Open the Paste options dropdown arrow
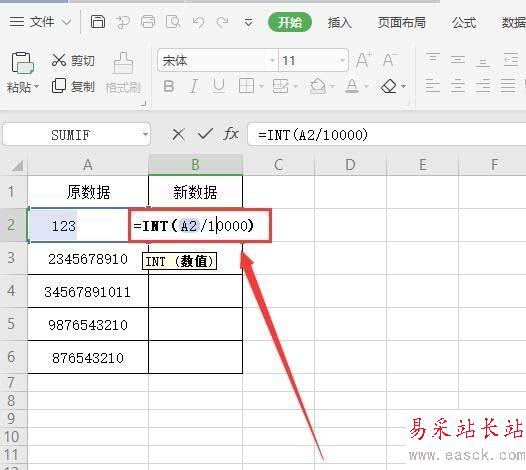Viewport: 526px width, 470px height. 37,87
